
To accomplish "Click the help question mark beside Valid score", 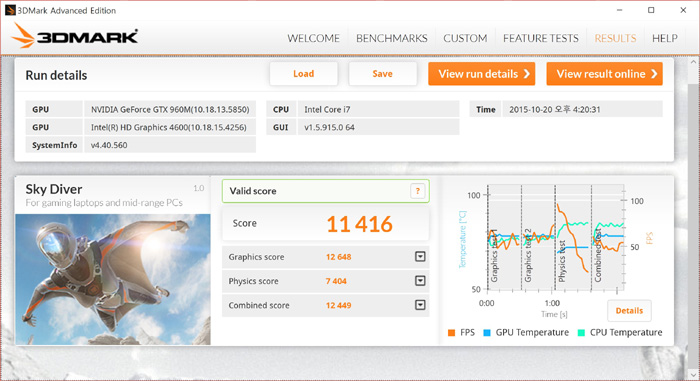I will pyautogui.click(x=417, y=191).
